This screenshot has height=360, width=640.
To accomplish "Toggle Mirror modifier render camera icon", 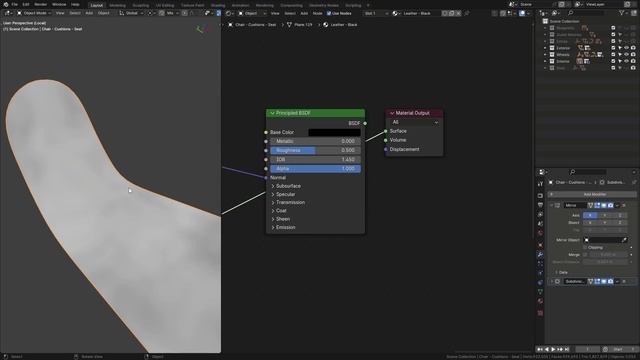I will pyautogui.click(x=610, y=205).
